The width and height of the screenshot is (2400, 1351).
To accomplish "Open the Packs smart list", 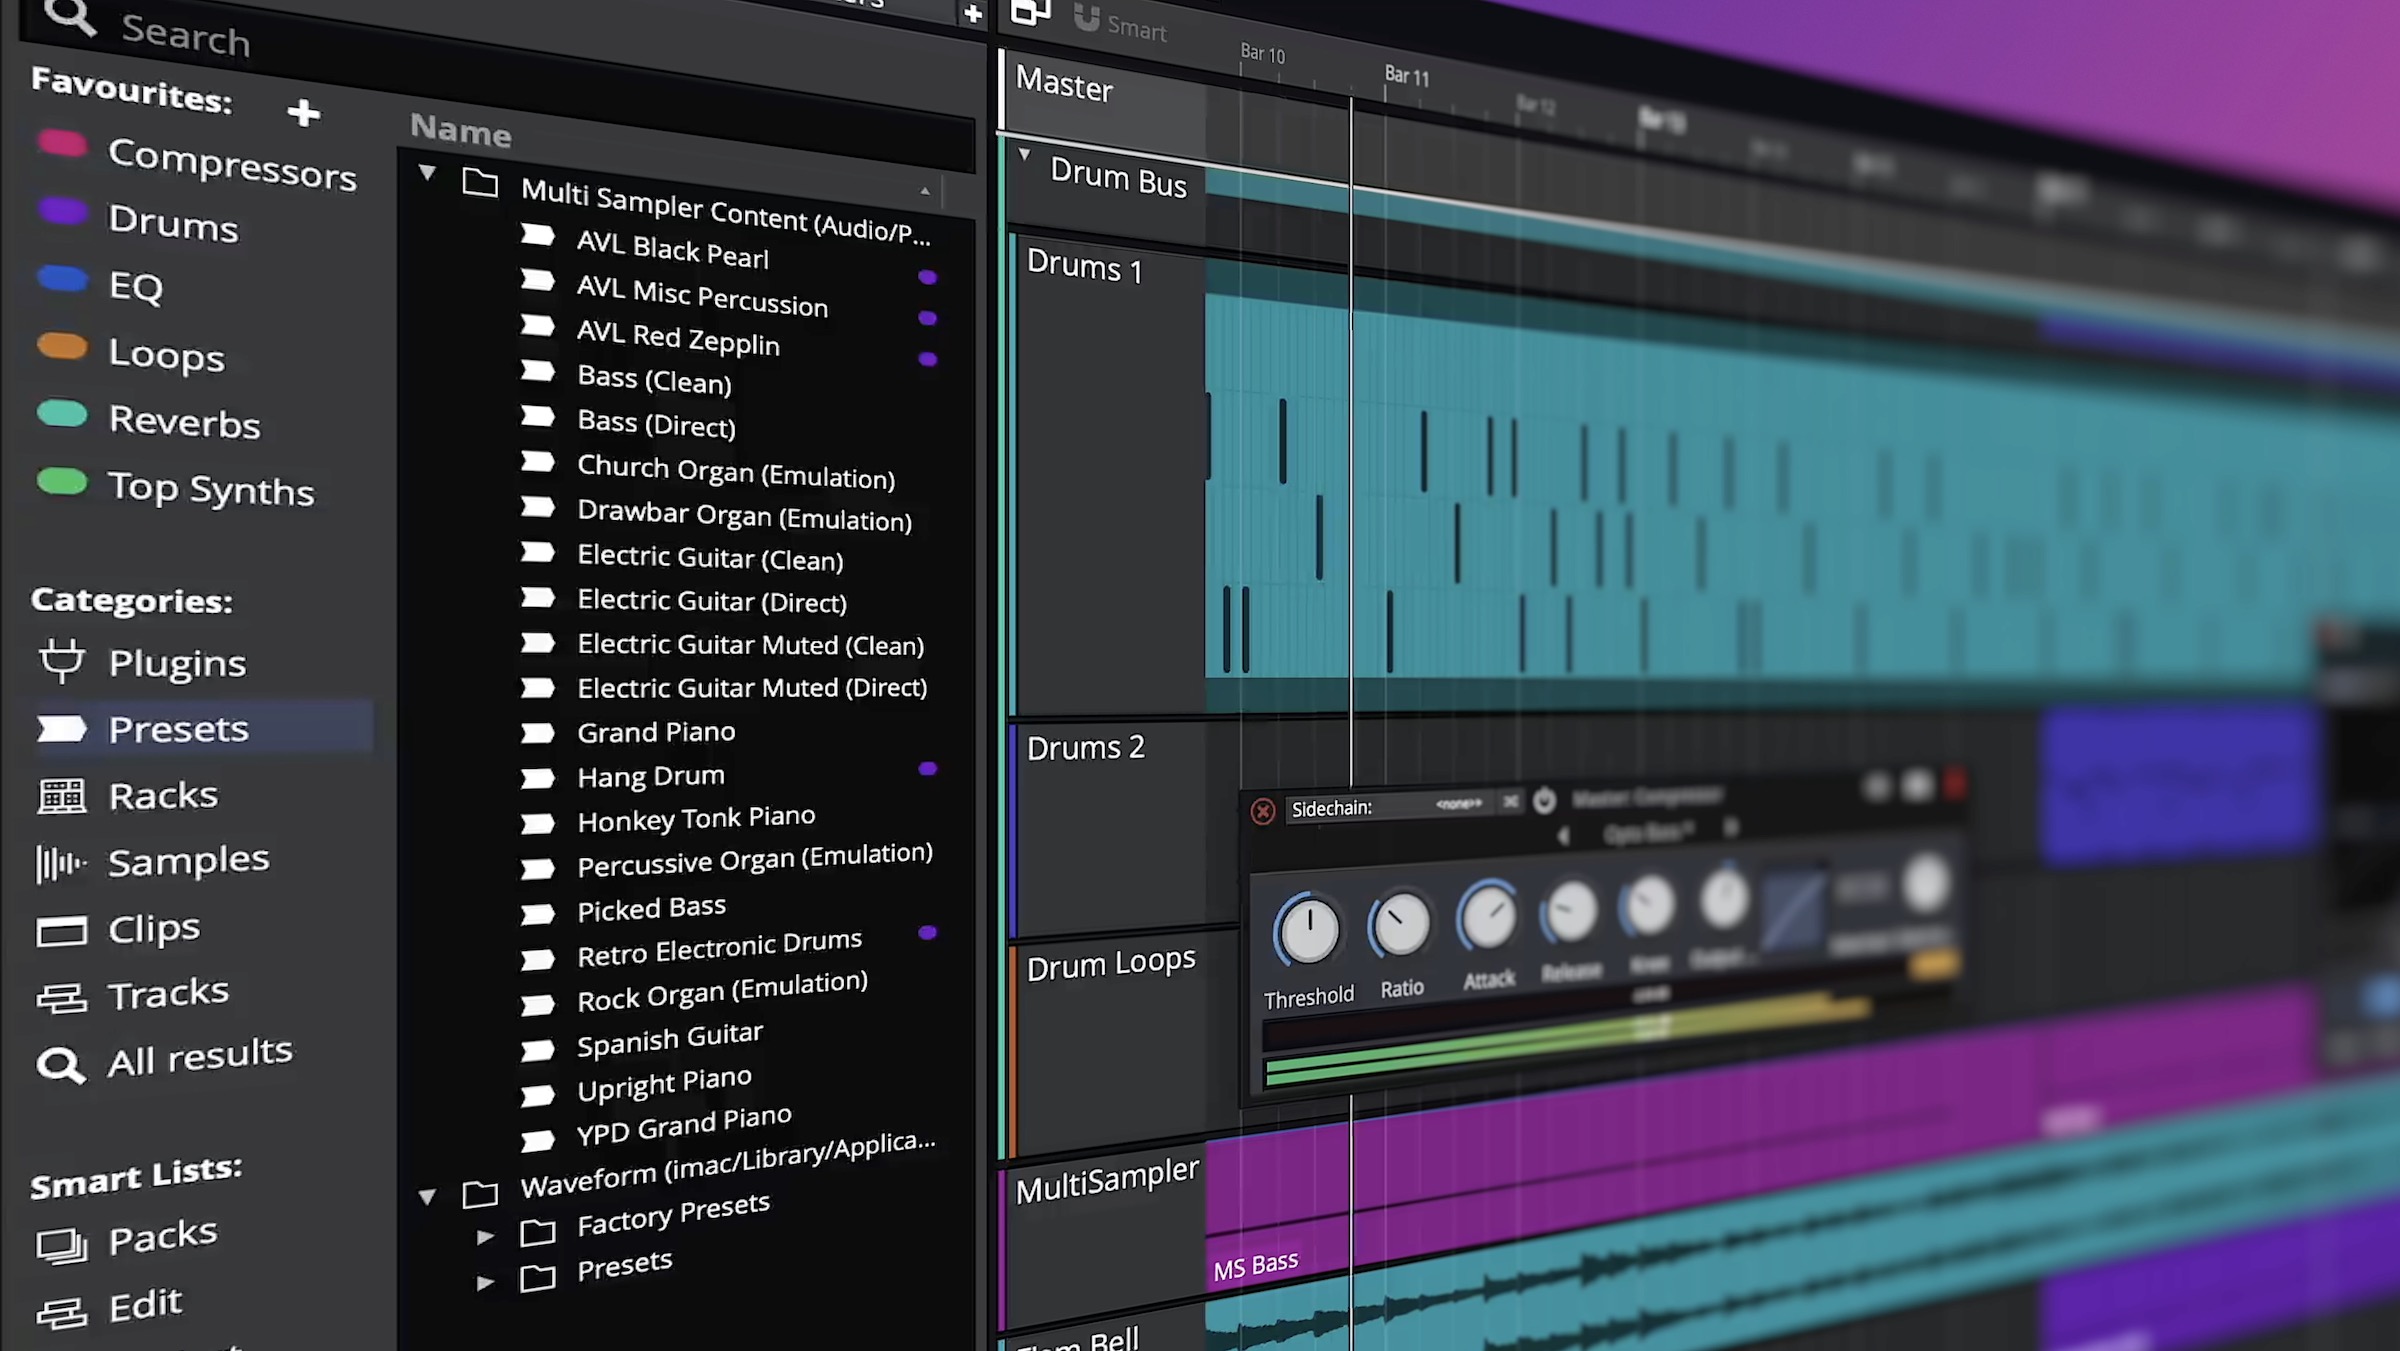I will [x=161, y=1238].
